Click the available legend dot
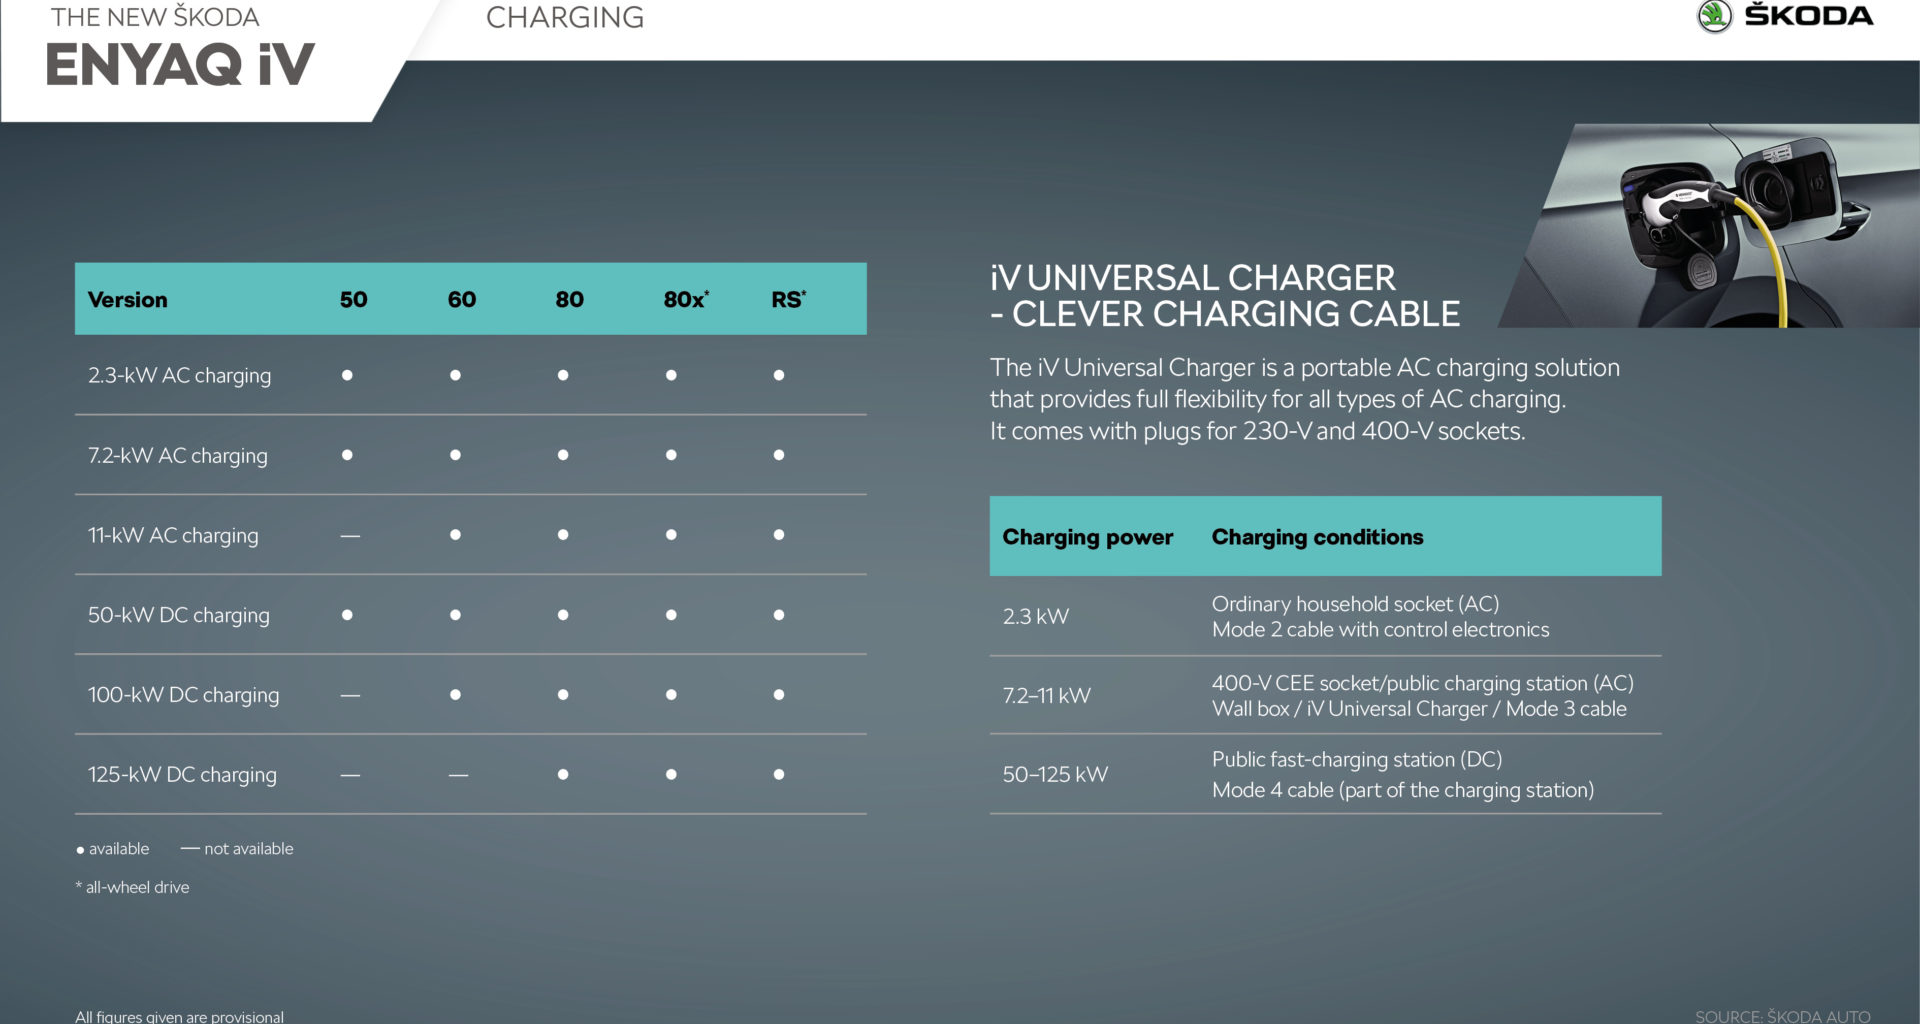The height and width of the screenshot is (1024, 1920). (80, 850)
